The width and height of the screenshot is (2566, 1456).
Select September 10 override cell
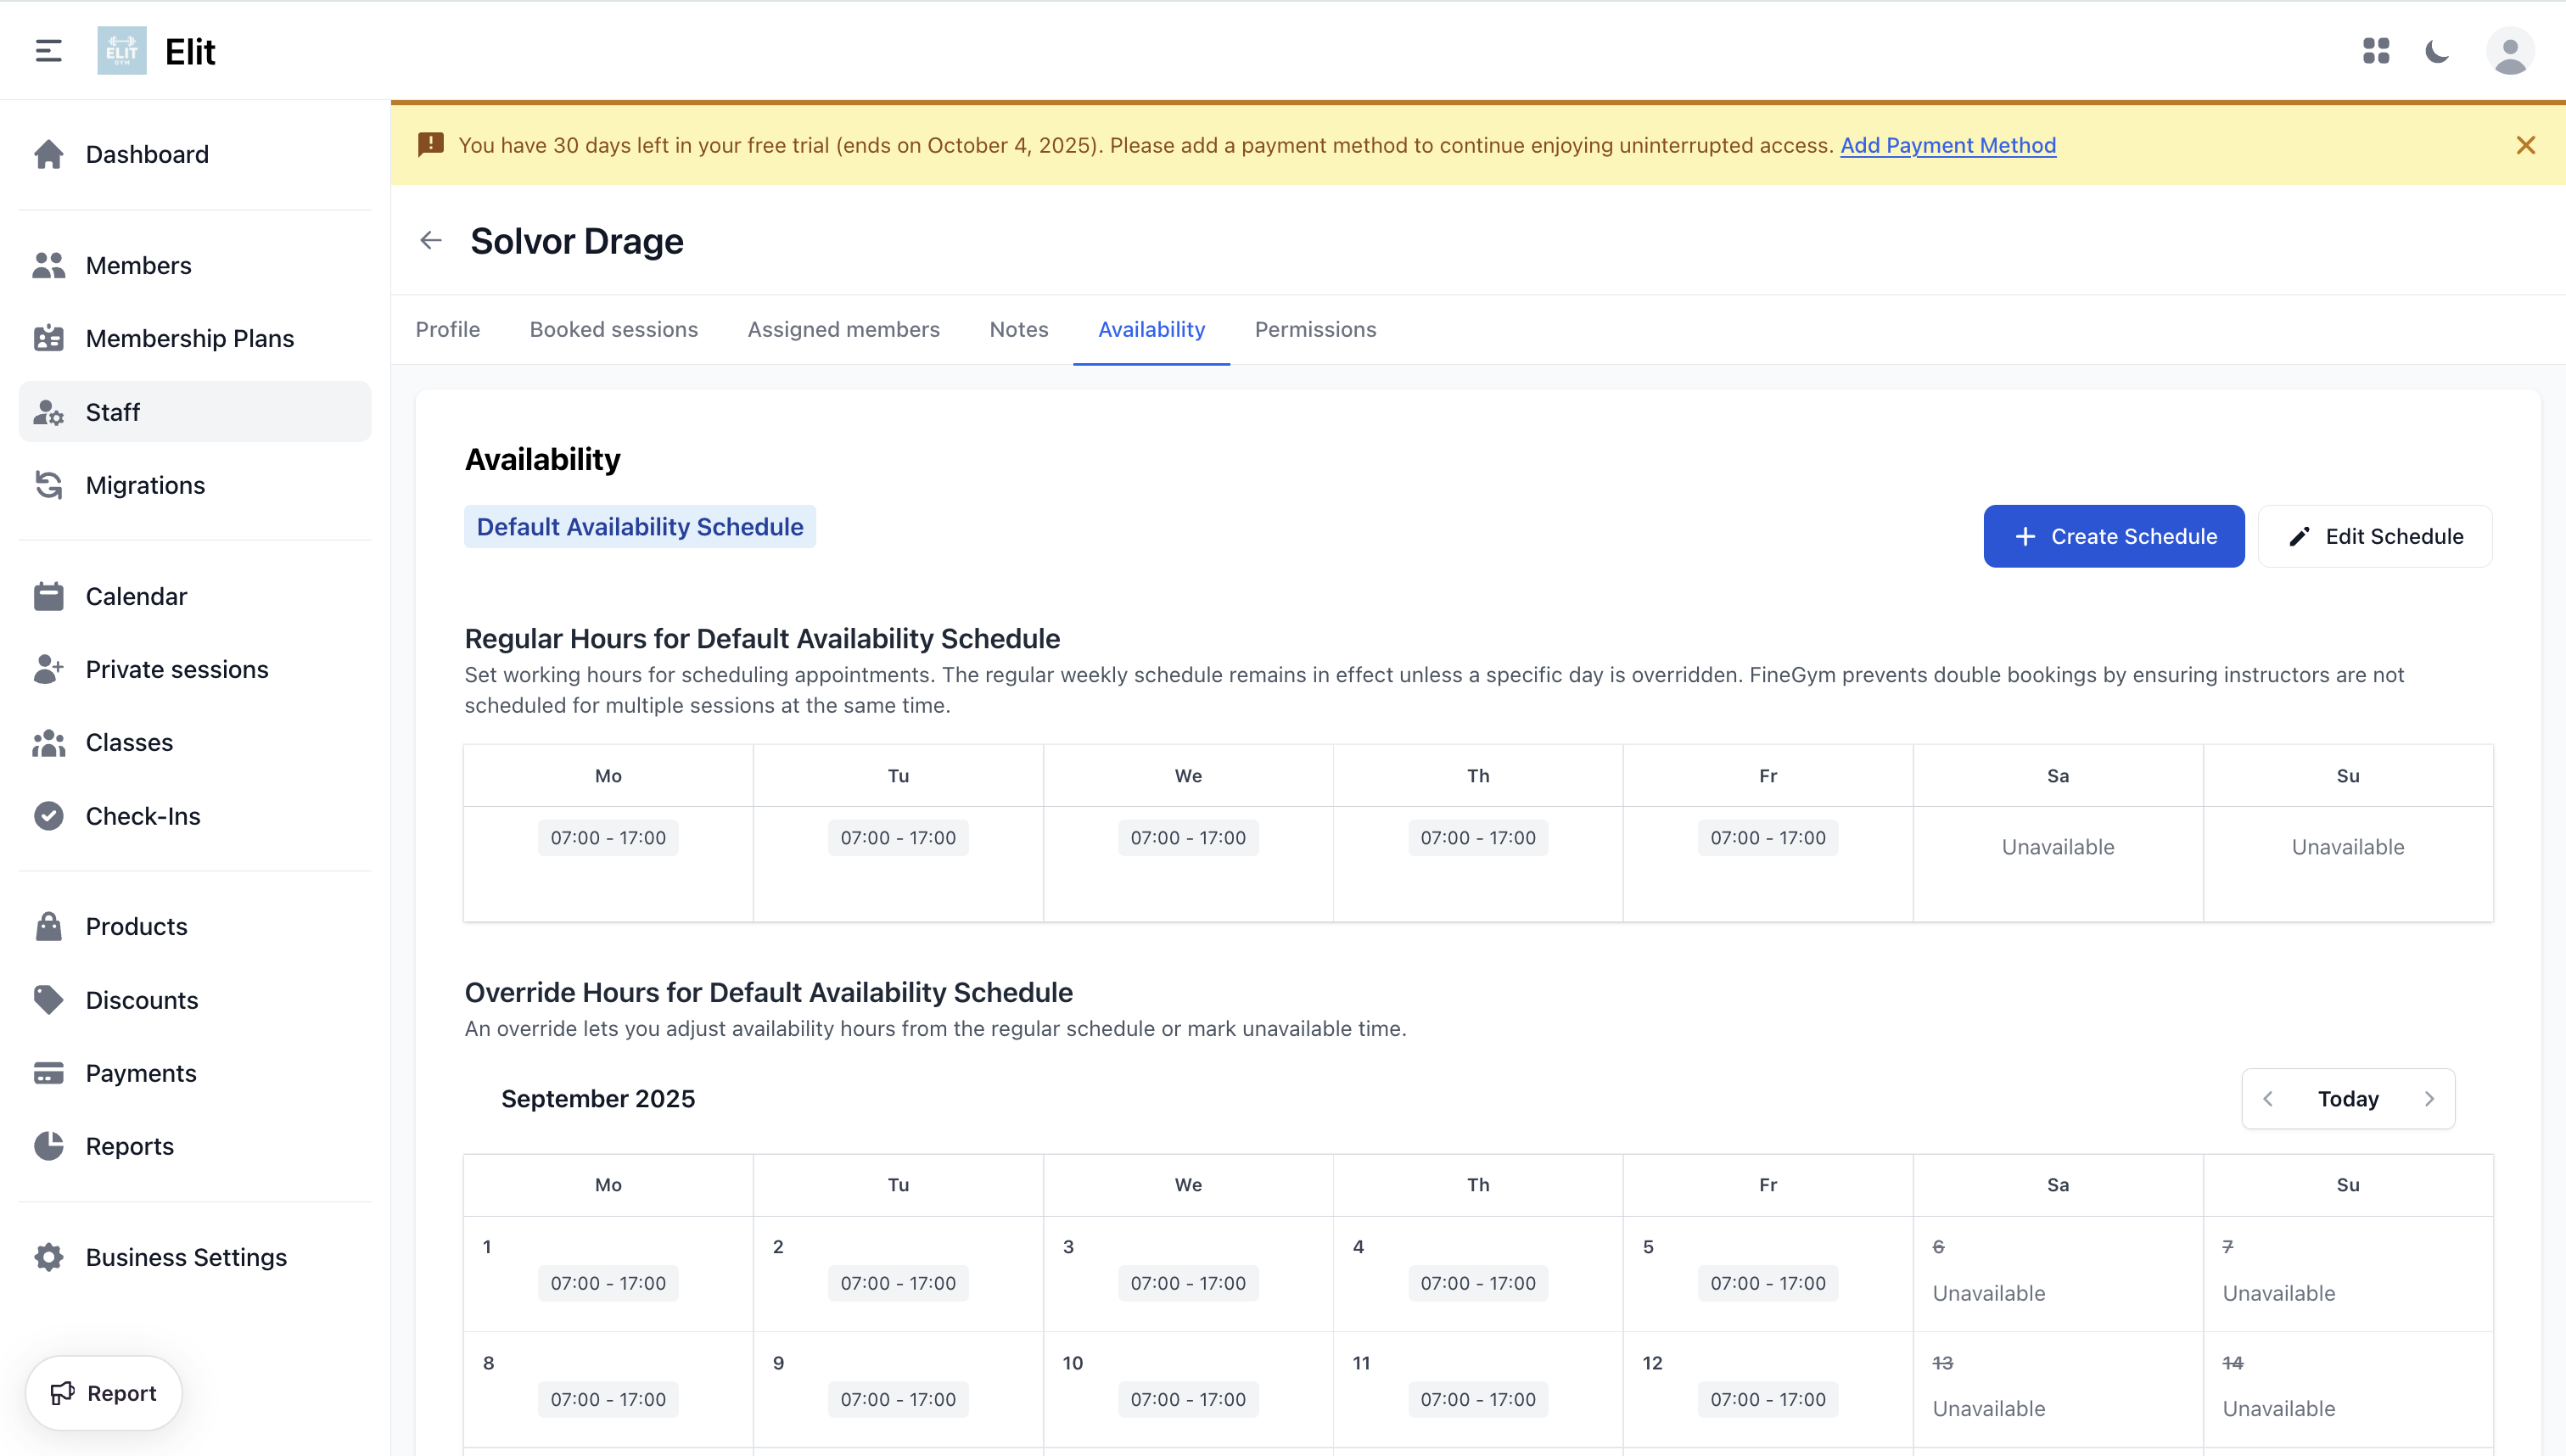tap(1188, 1390)
